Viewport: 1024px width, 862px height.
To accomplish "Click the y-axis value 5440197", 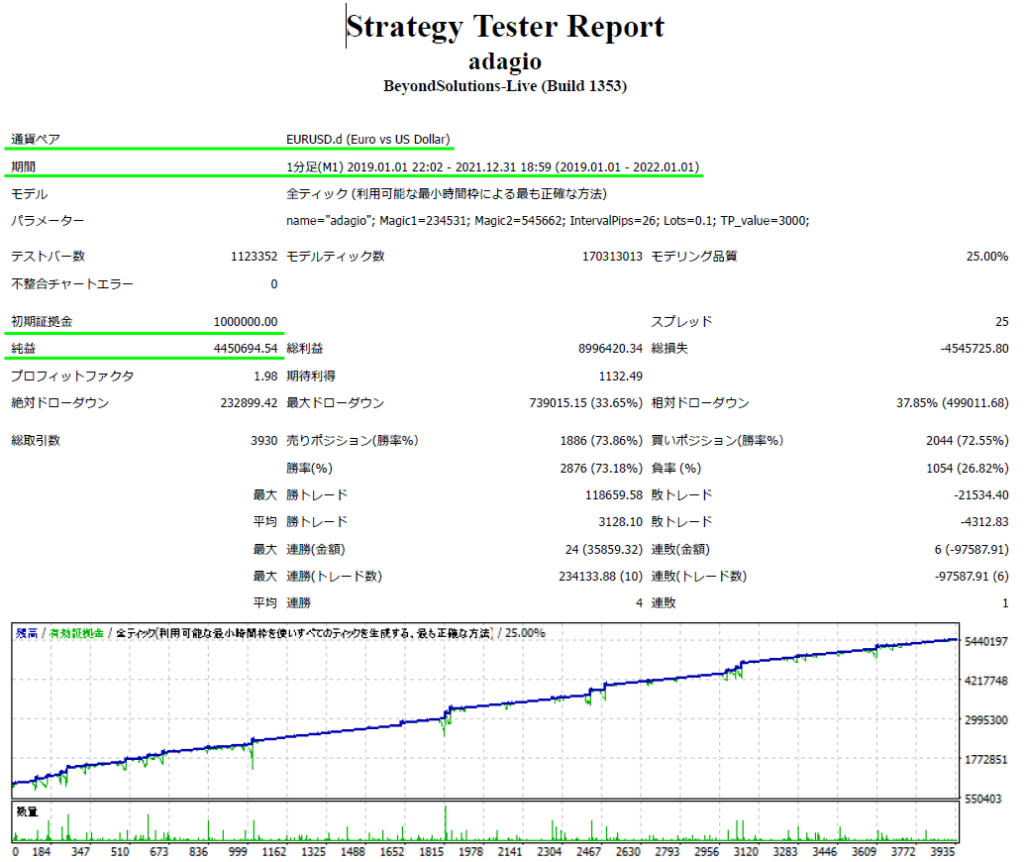I will tap(986, 642).
